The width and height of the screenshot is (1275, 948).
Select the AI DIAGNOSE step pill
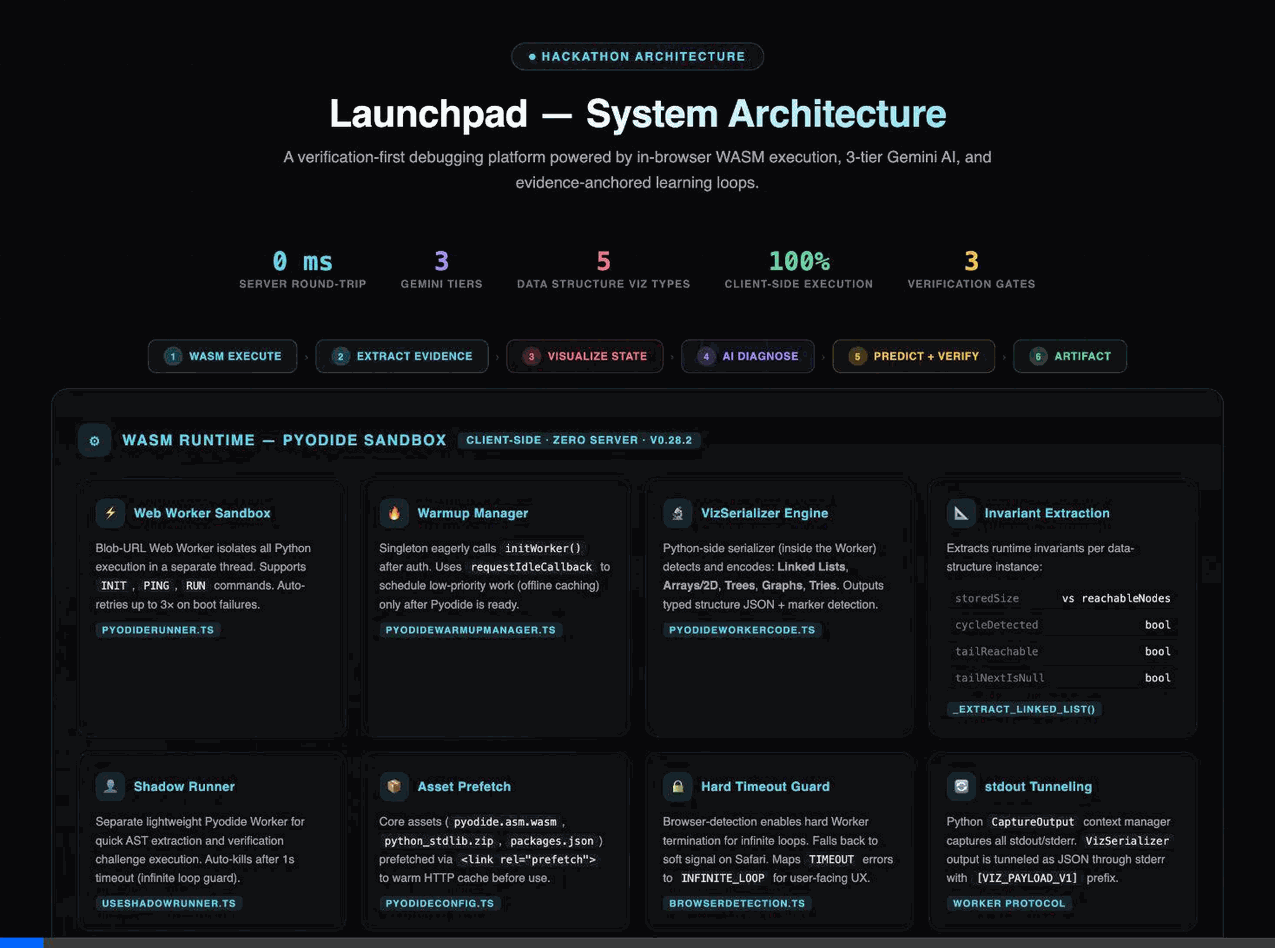point(748,356)
